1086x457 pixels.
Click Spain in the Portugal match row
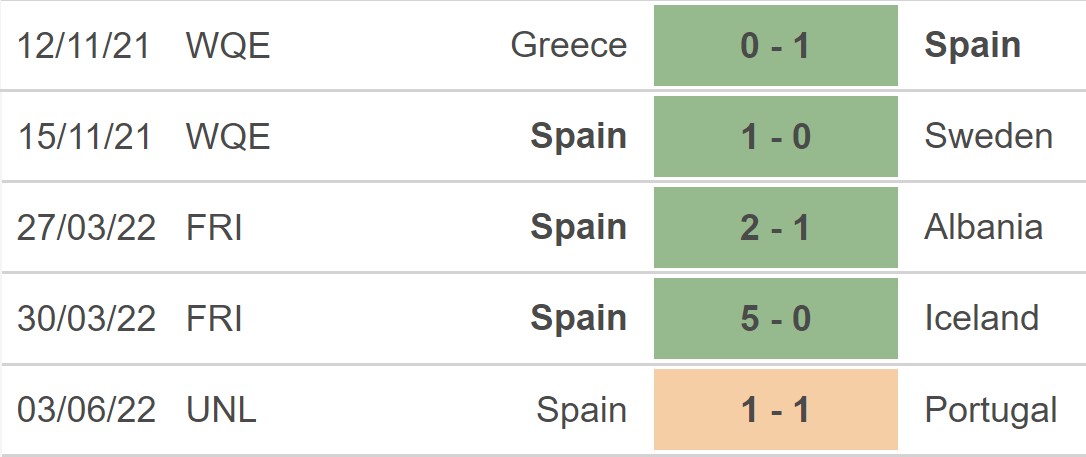581,411
